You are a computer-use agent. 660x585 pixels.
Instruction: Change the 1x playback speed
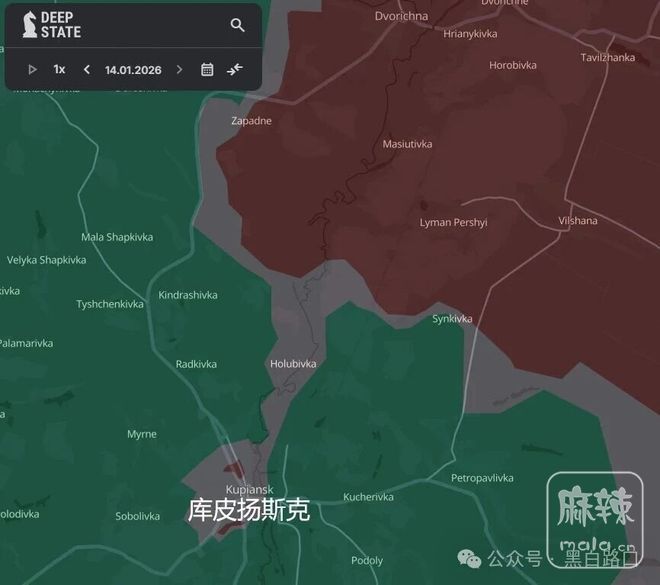(x=59, y=69)
